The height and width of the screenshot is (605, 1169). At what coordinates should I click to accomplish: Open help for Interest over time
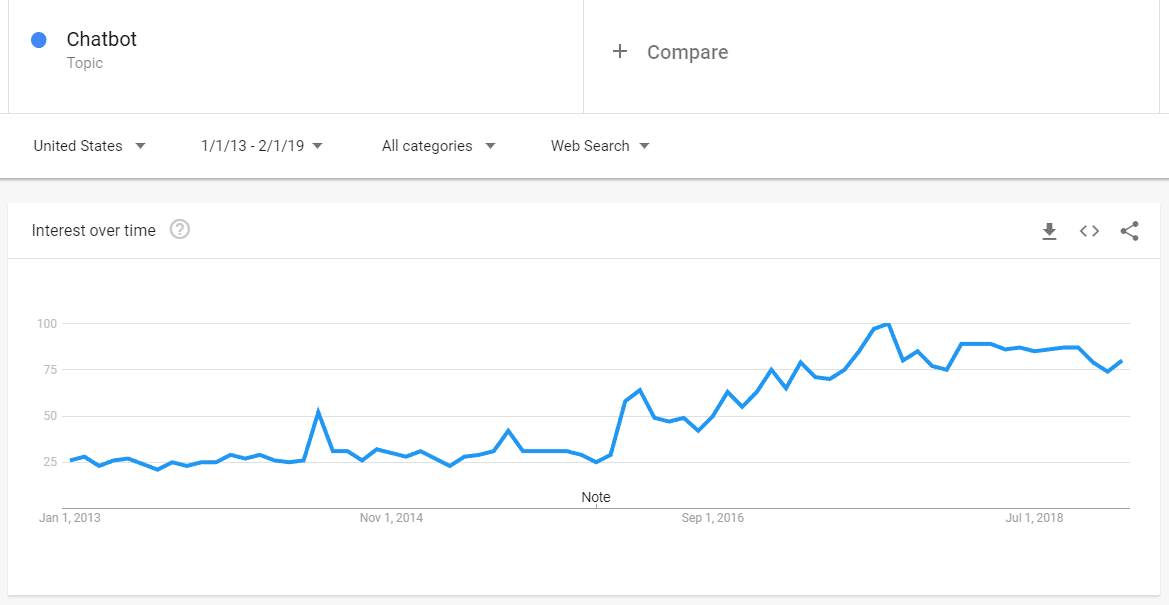click(180, 230)
